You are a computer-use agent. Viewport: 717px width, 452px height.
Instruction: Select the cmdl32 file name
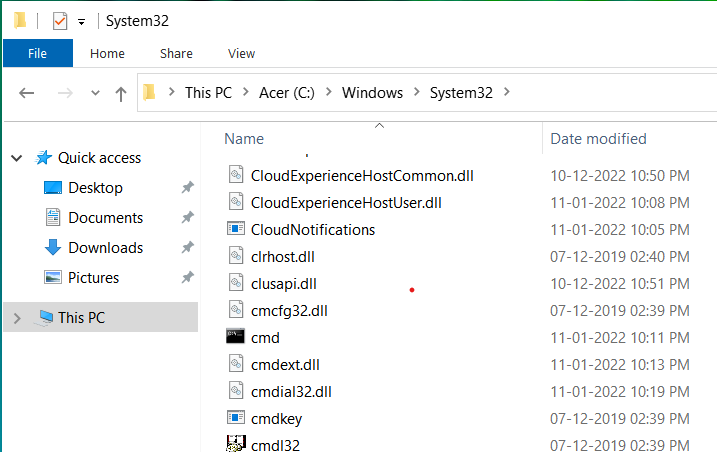tap(275, 445)
